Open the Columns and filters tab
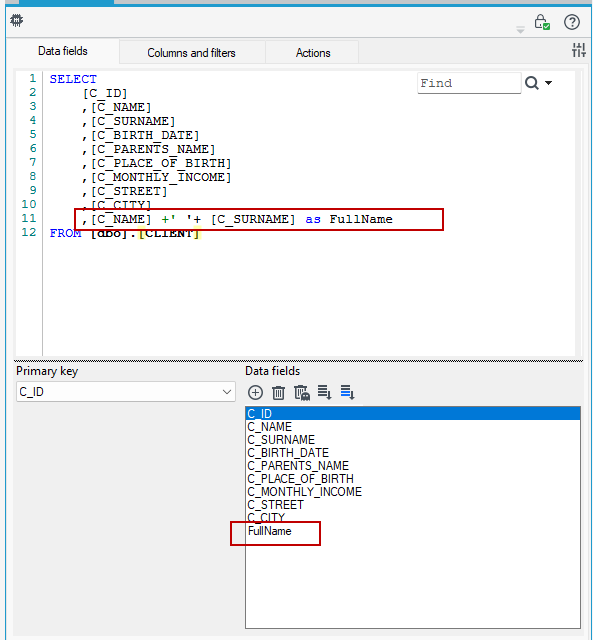 (191, 53)
